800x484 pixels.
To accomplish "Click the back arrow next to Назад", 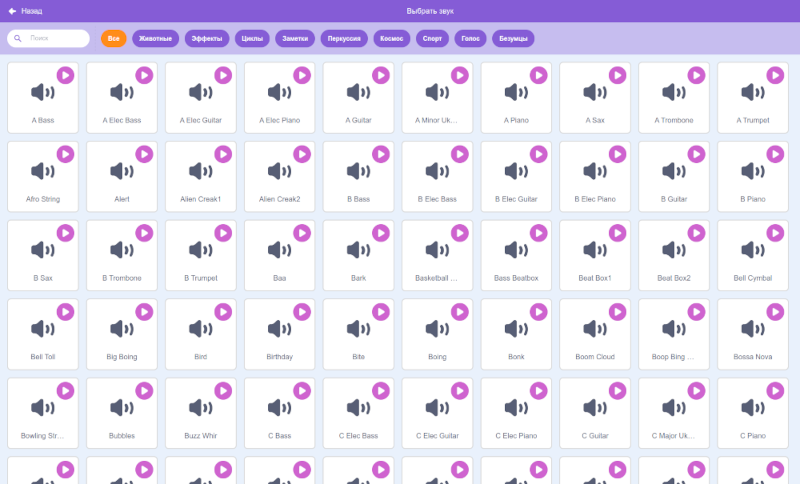I will (x=12, y=11).
